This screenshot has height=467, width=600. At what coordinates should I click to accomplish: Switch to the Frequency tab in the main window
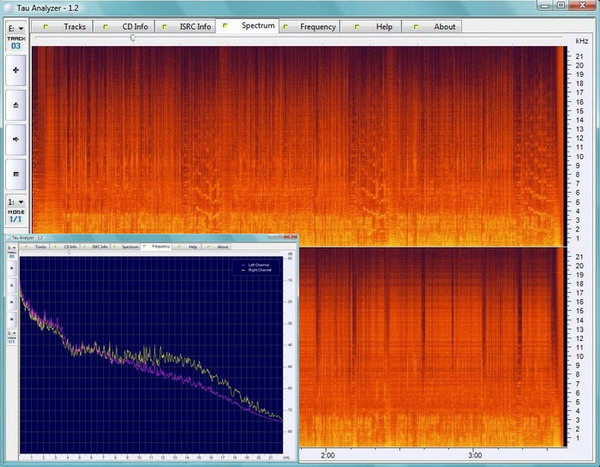click(317, 27)
